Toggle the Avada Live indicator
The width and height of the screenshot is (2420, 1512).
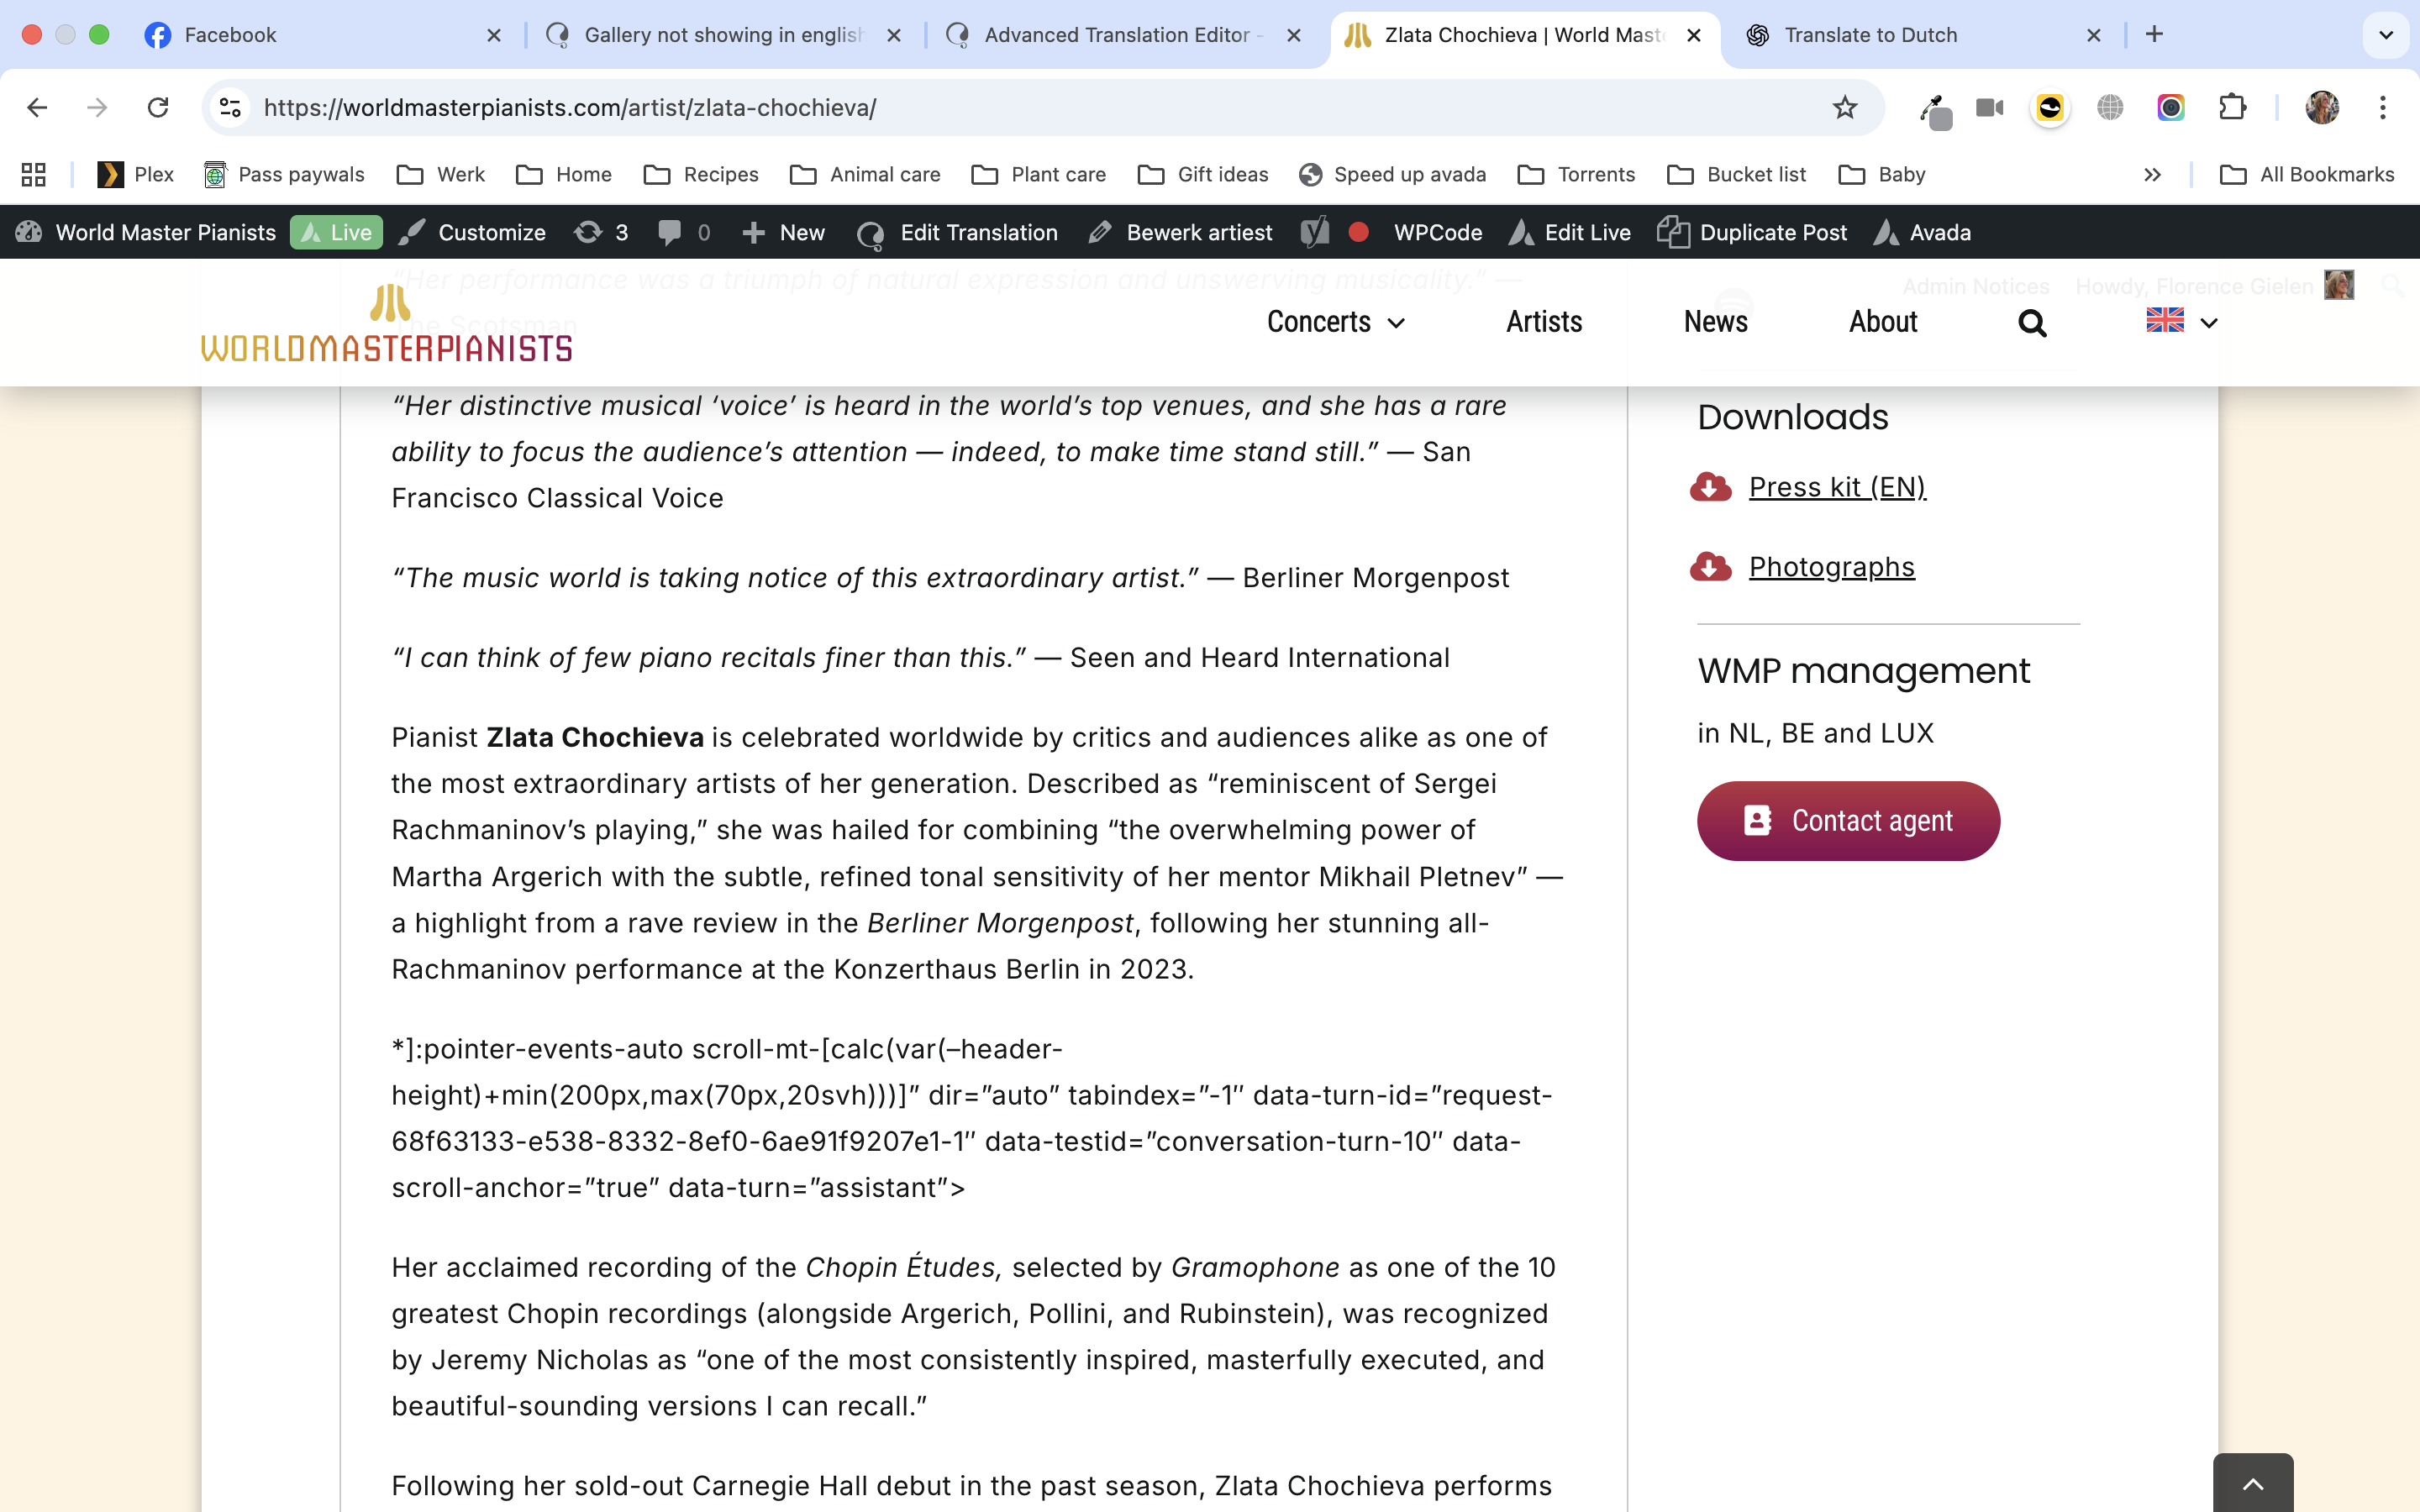(337, 233)
